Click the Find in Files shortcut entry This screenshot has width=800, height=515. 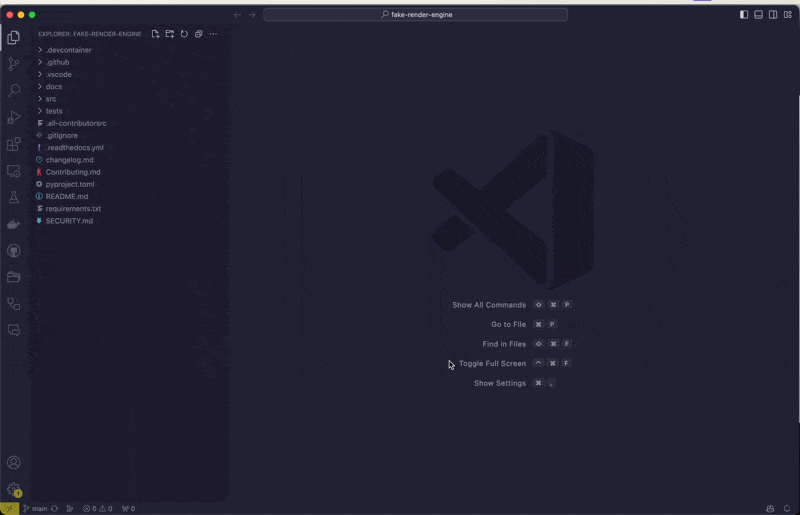[527, 344]
